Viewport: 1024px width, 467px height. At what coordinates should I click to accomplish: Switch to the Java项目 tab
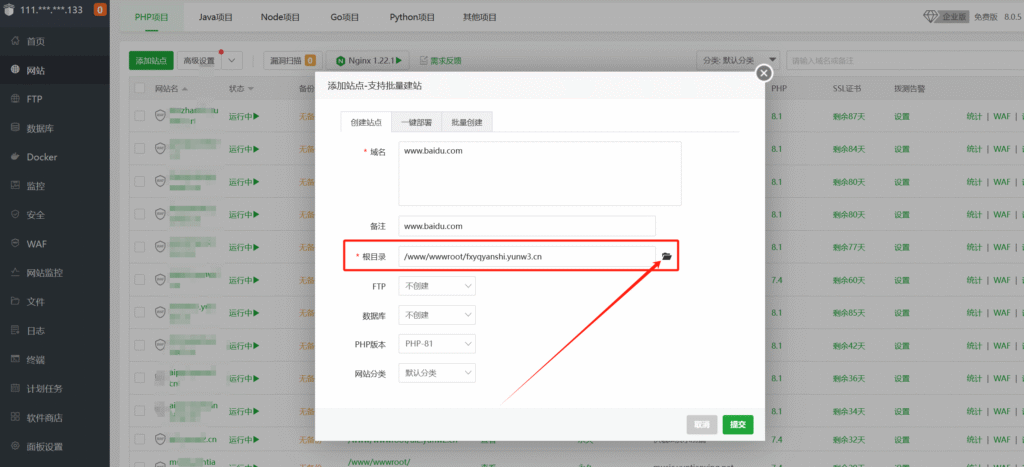point(216,17)
